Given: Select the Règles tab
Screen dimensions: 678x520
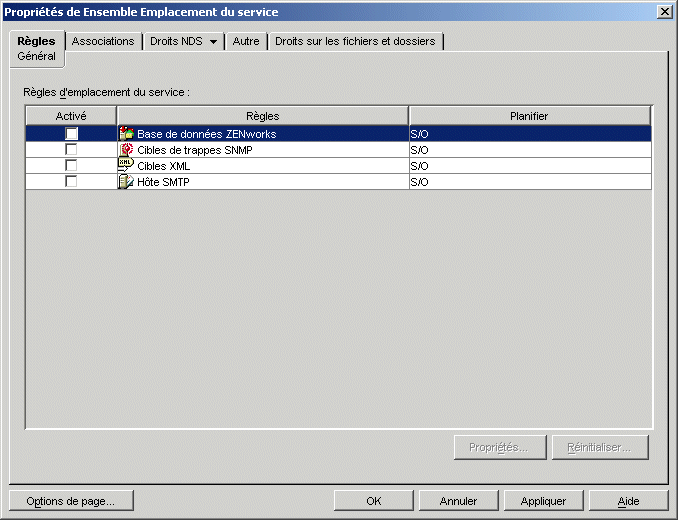Looking at the screenshot, I should (x=36, y=41).
